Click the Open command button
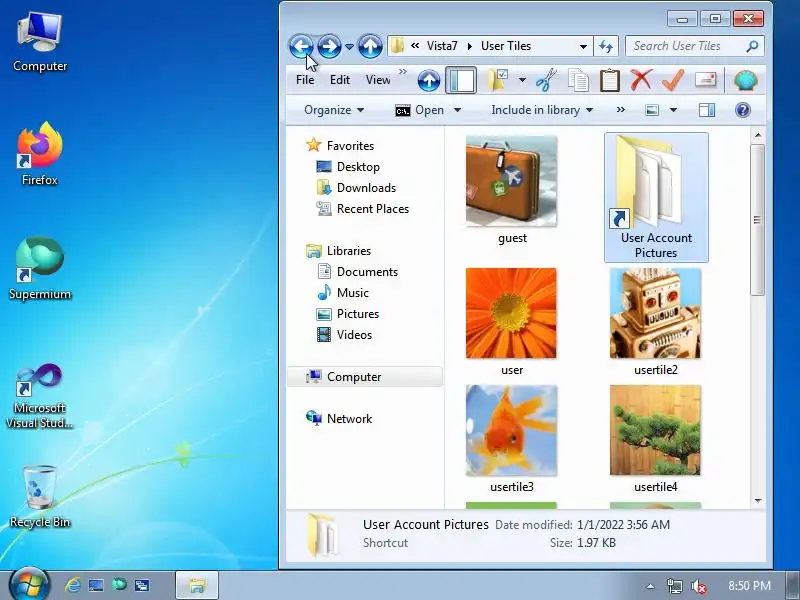The width and height of the screenshot is (800, 600). pyautogui.click(x=419, y=110)
